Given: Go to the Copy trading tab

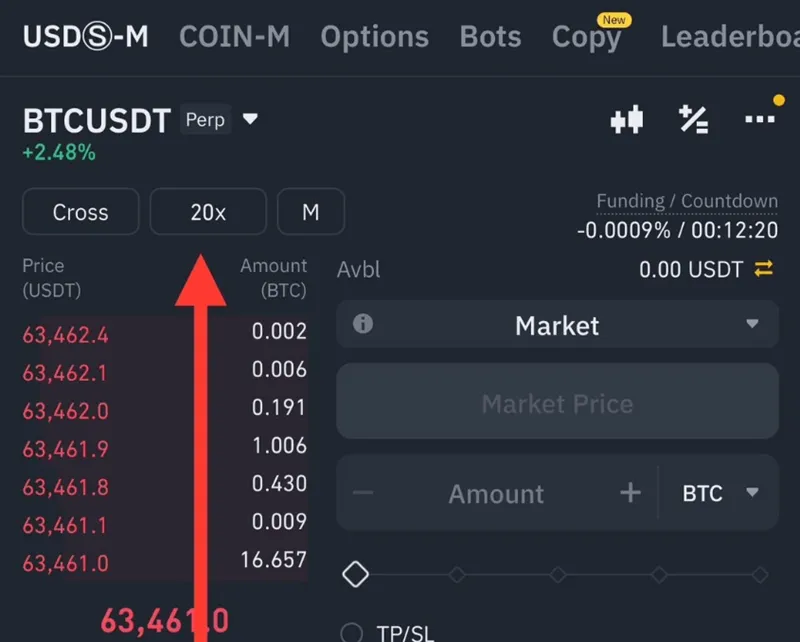Looking at the screenshot, I should coord(586,37).
